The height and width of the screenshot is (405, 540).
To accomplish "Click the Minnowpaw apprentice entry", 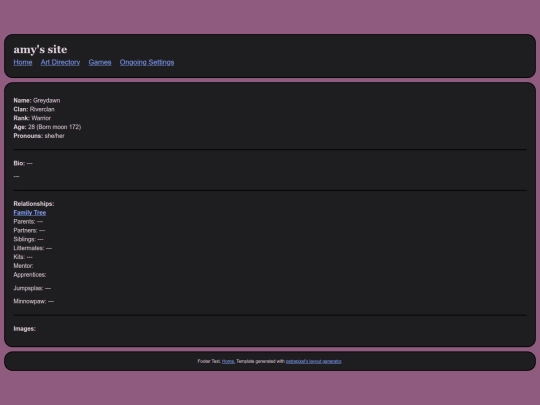I will pyautogui.click(x=34, y=301).
